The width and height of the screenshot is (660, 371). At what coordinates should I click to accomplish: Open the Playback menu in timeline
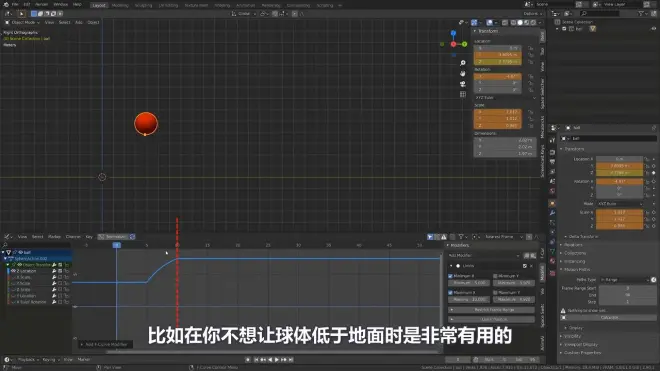(x=26, y=360)
